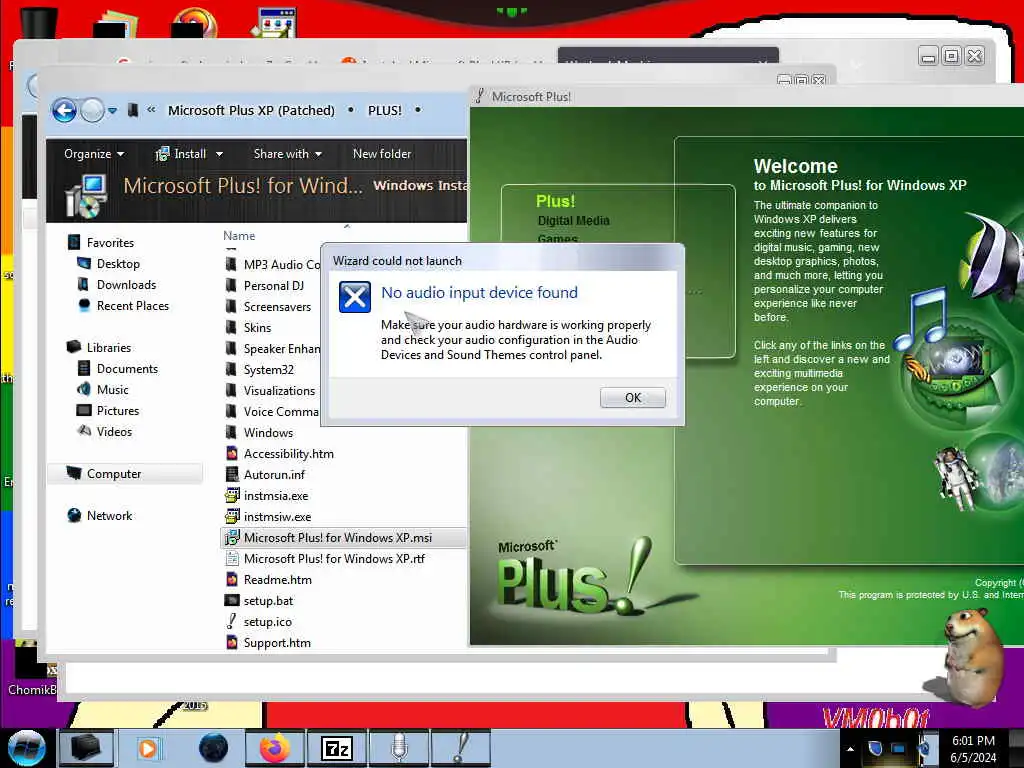Click the shield icon in system tray

click(875, 748)
